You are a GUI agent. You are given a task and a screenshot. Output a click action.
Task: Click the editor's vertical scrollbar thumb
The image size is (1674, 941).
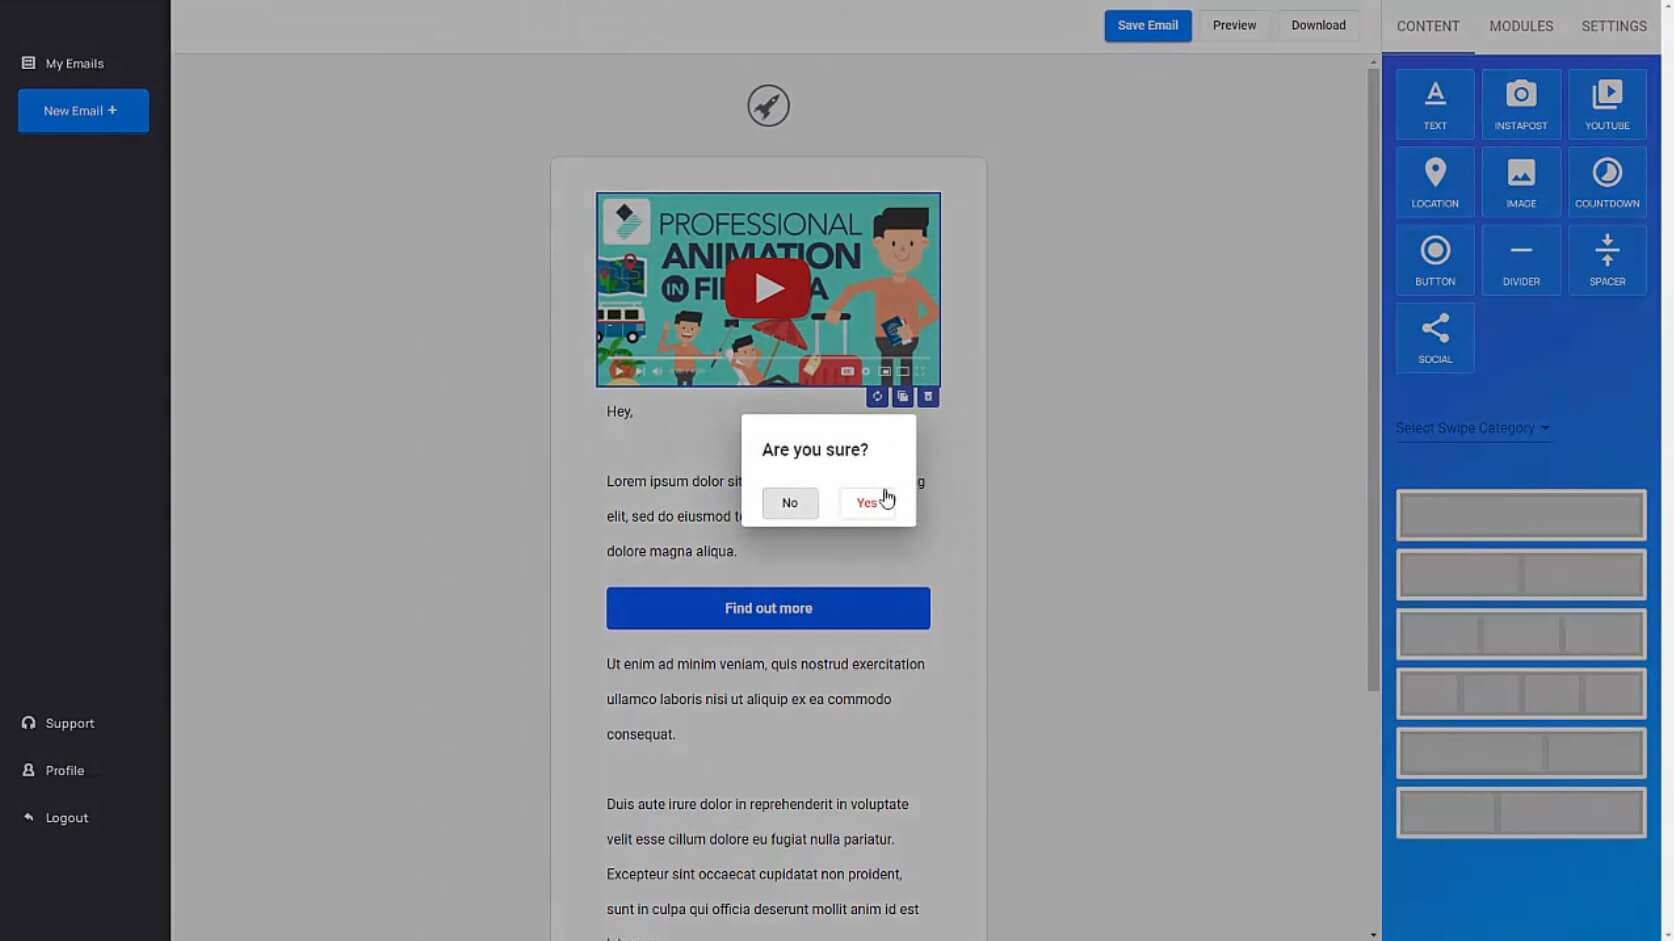click(x=1373, y=380)
